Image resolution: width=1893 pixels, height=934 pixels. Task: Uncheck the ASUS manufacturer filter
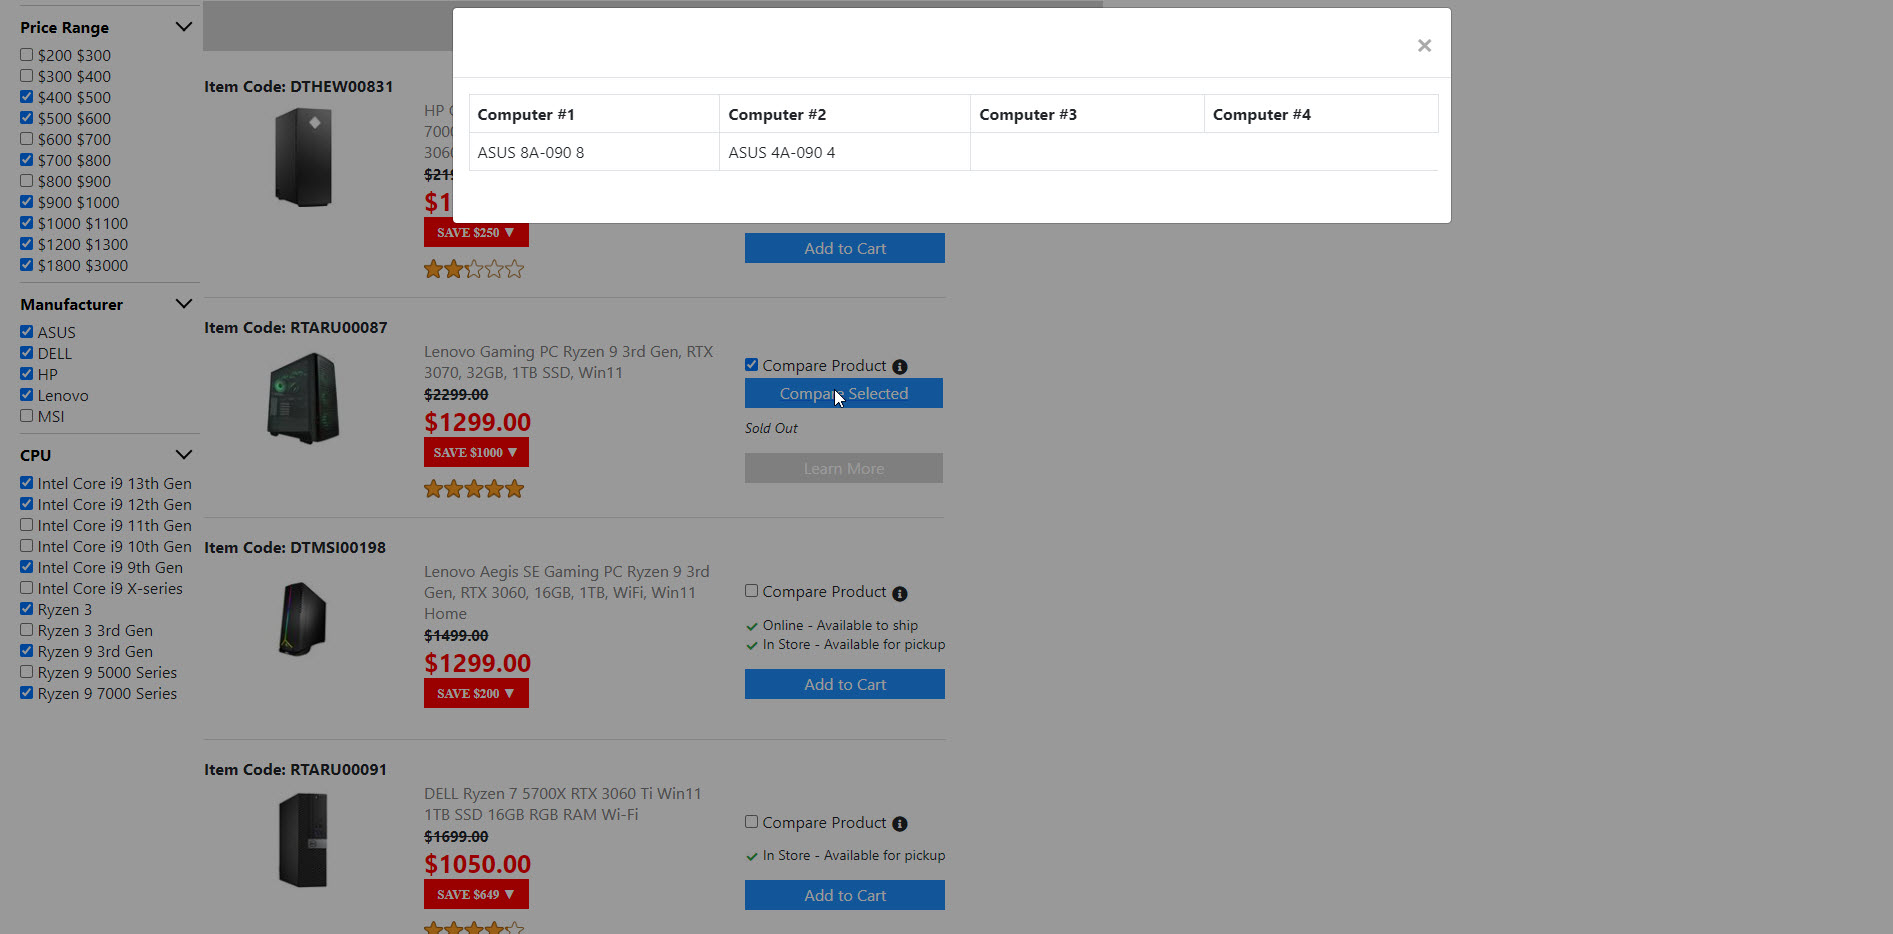click(27, 332)
